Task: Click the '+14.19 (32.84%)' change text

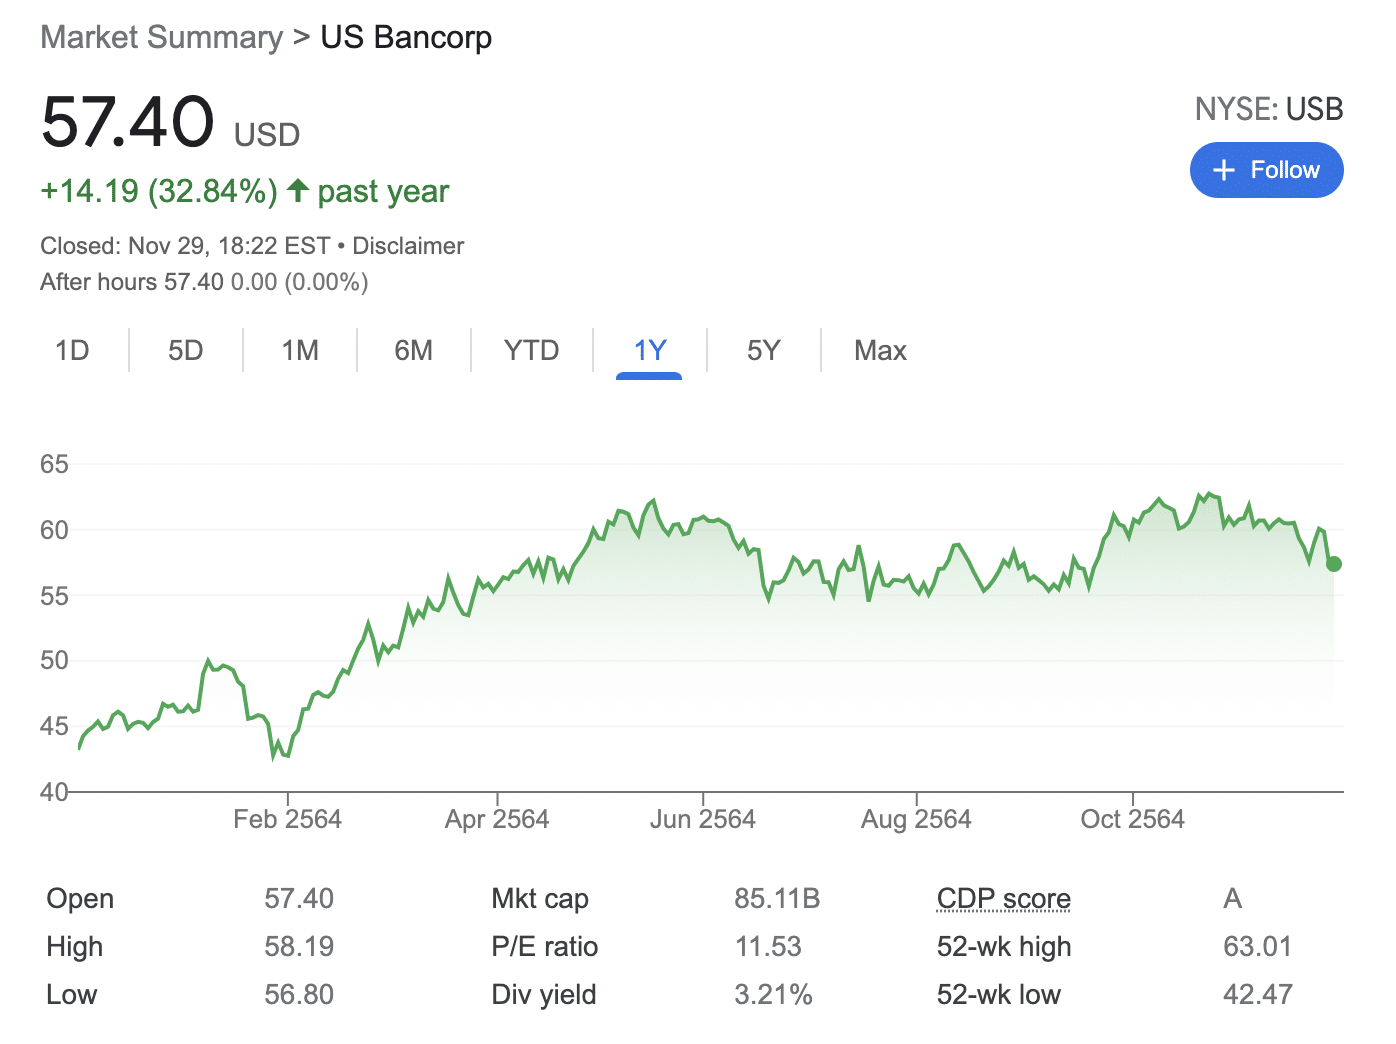Action: [159, 190]
